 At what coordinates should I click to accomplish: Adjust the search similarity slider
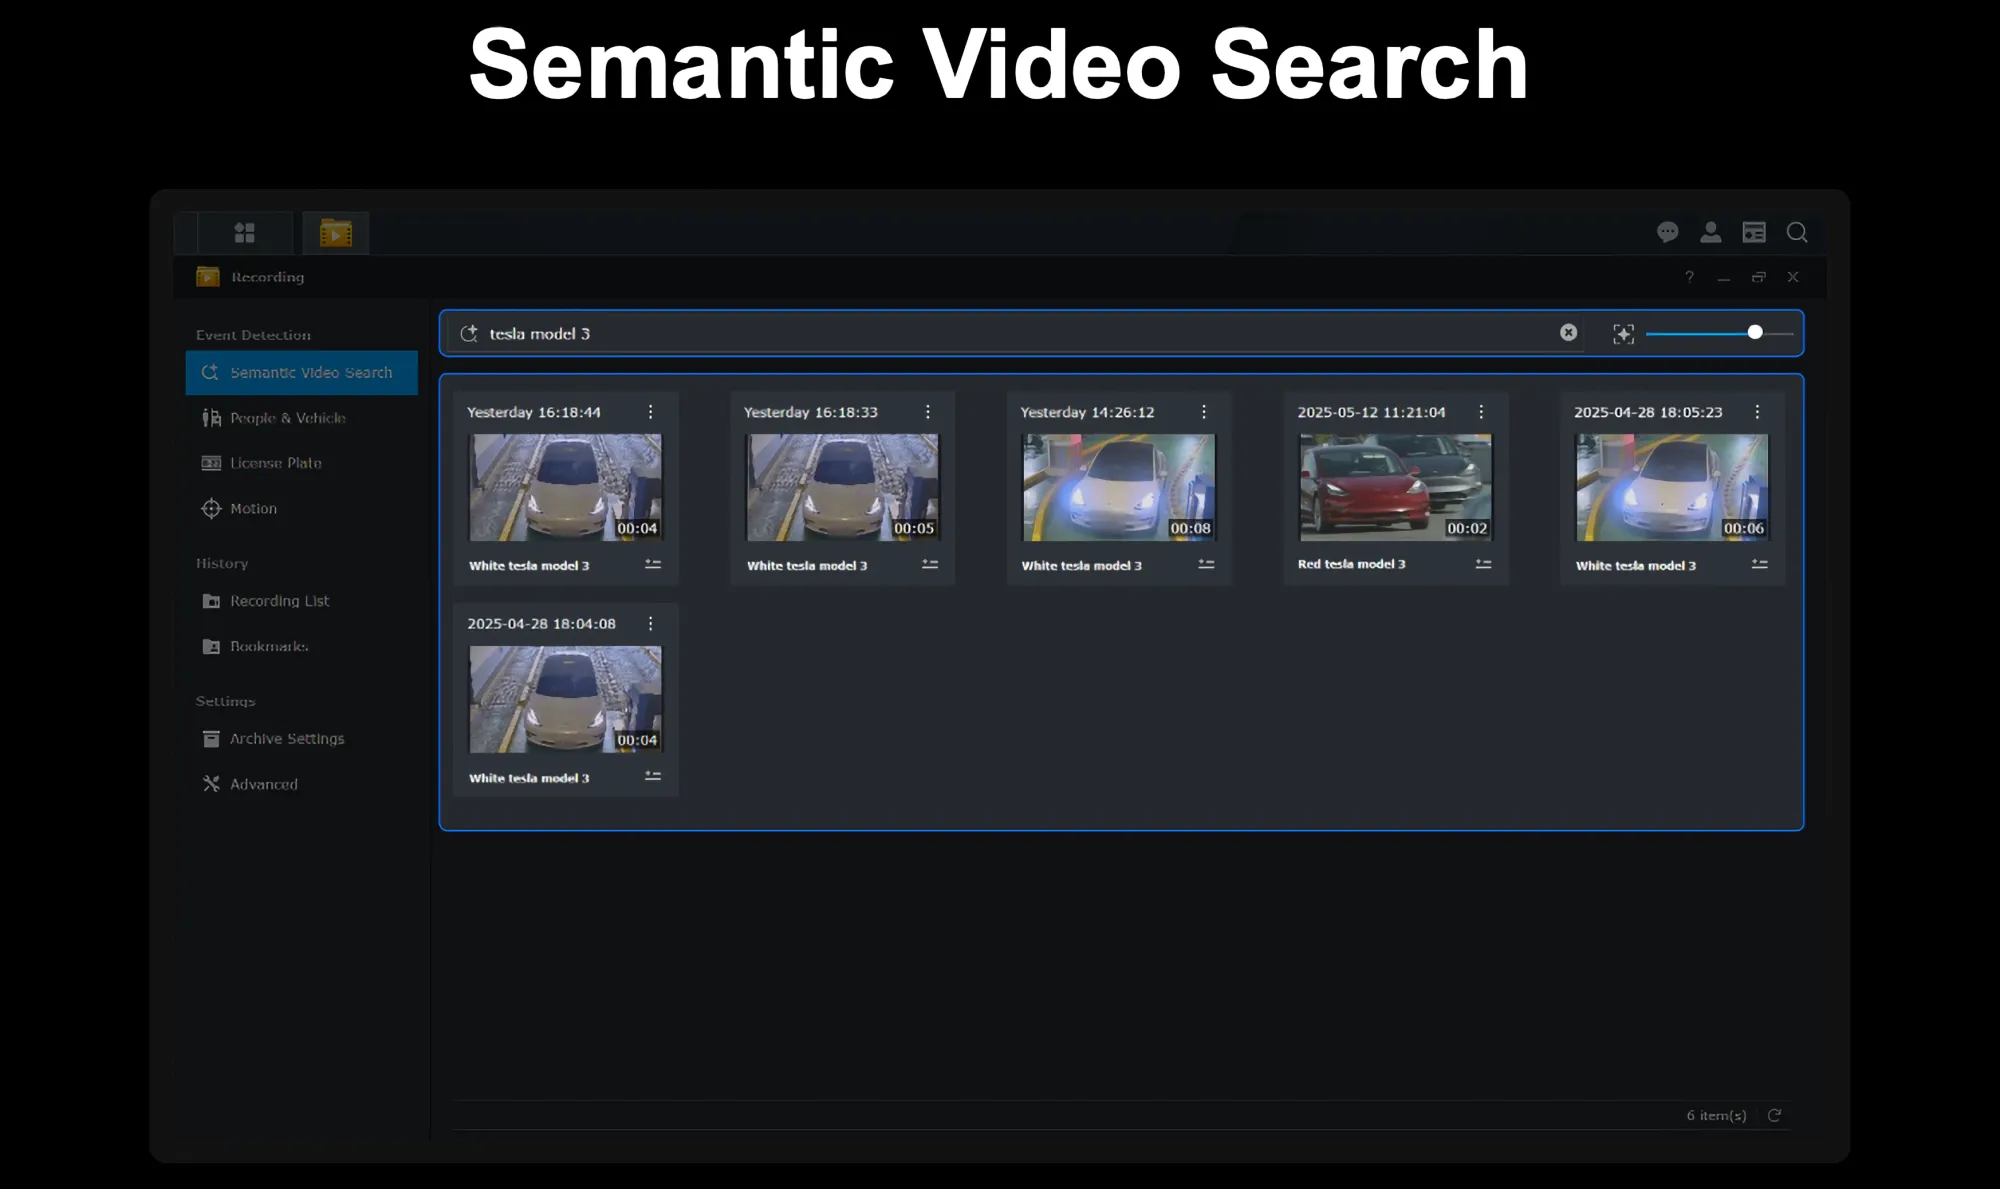pyautogui.click(x=1754, y=333)
